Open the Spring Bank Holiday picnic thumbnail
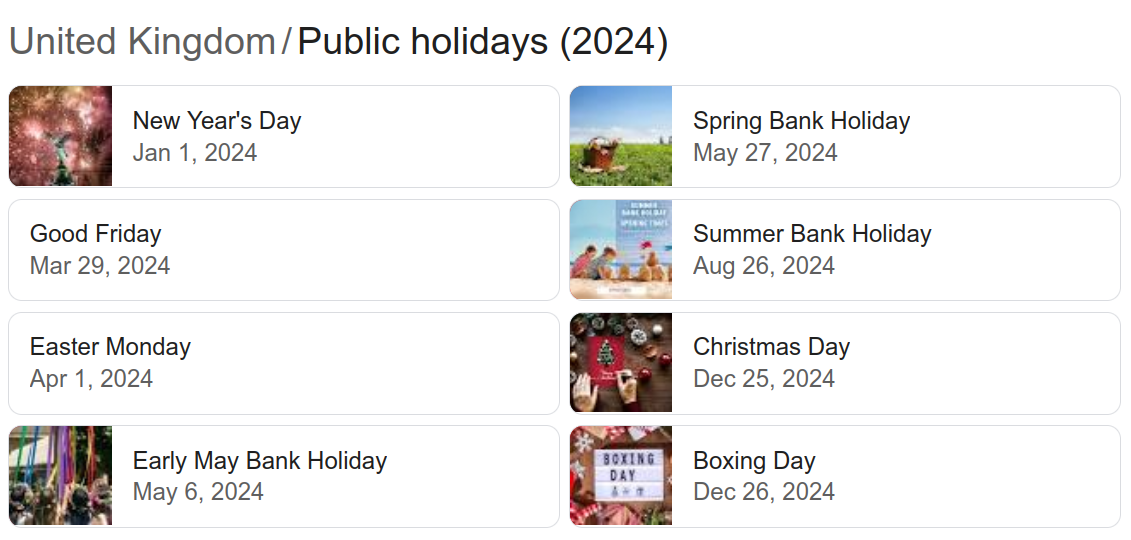The image size is (1131, 540). point(621,136)
